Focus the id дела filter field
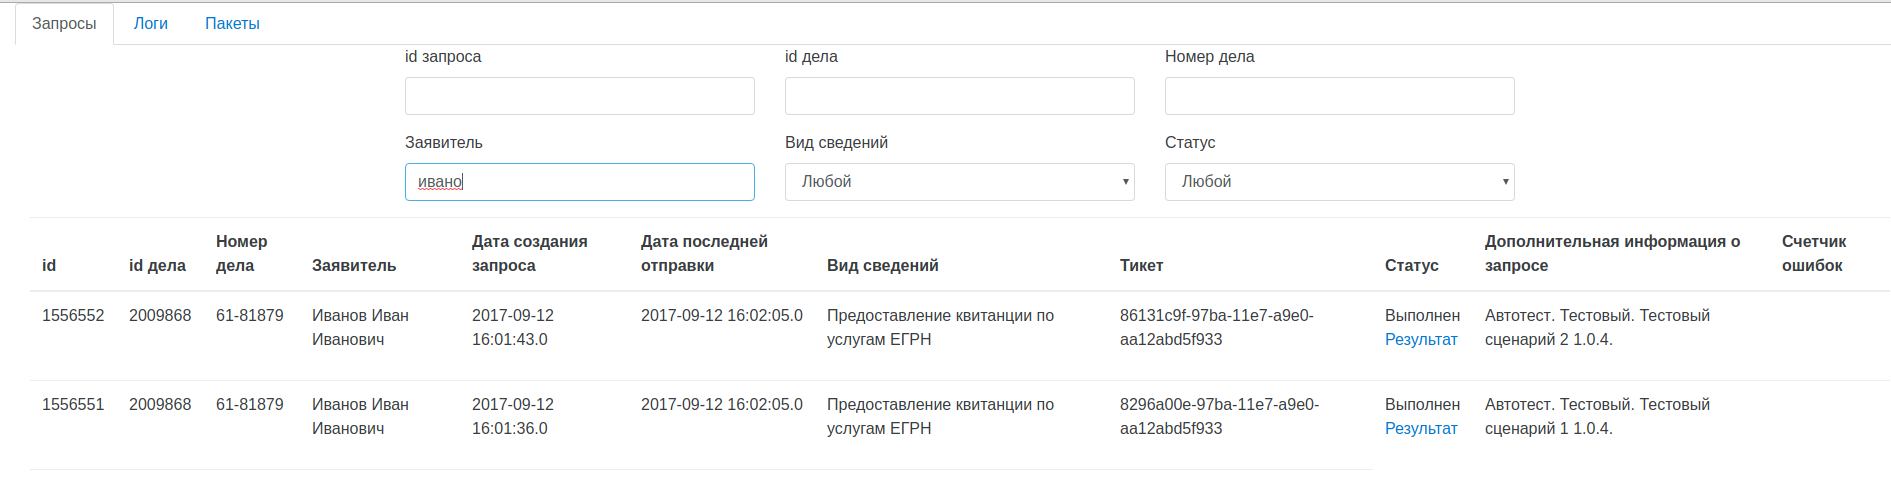The image size is (1891, 484). [x=959, y=96]
